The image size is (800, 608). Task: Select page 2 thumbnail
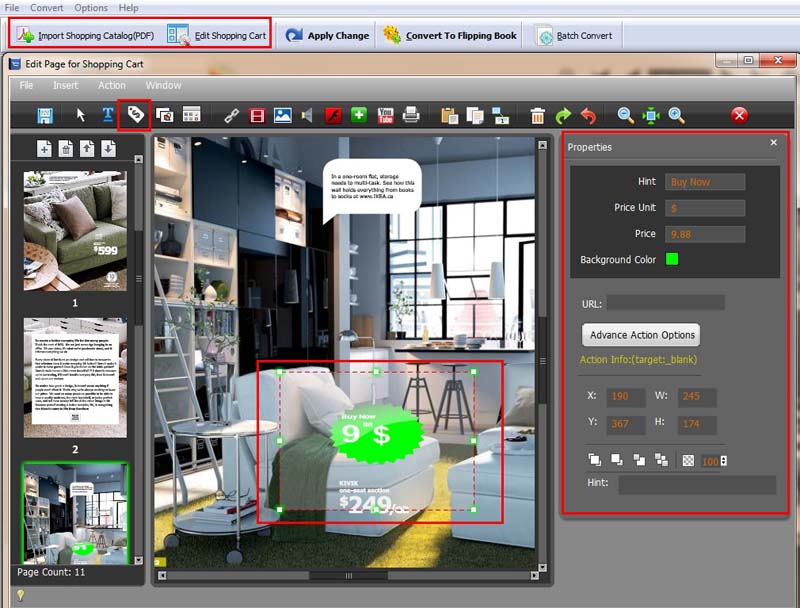[x=75, y=377]
